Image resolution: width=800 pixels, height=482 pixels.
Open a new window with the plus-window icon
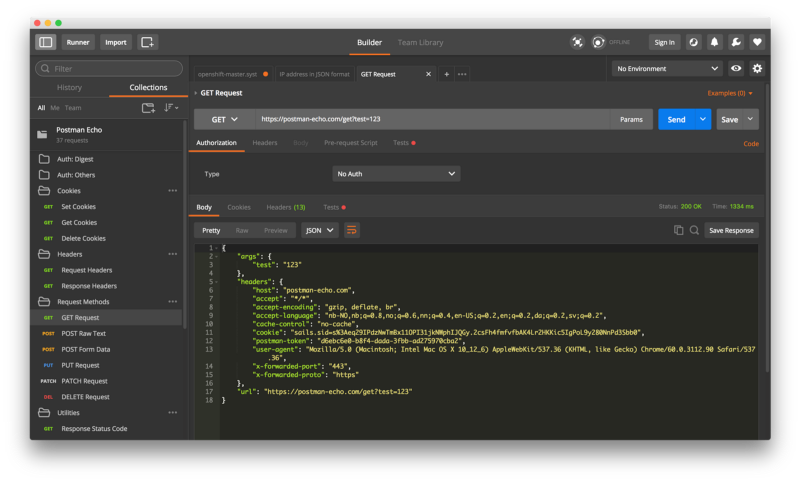[147, 42]
